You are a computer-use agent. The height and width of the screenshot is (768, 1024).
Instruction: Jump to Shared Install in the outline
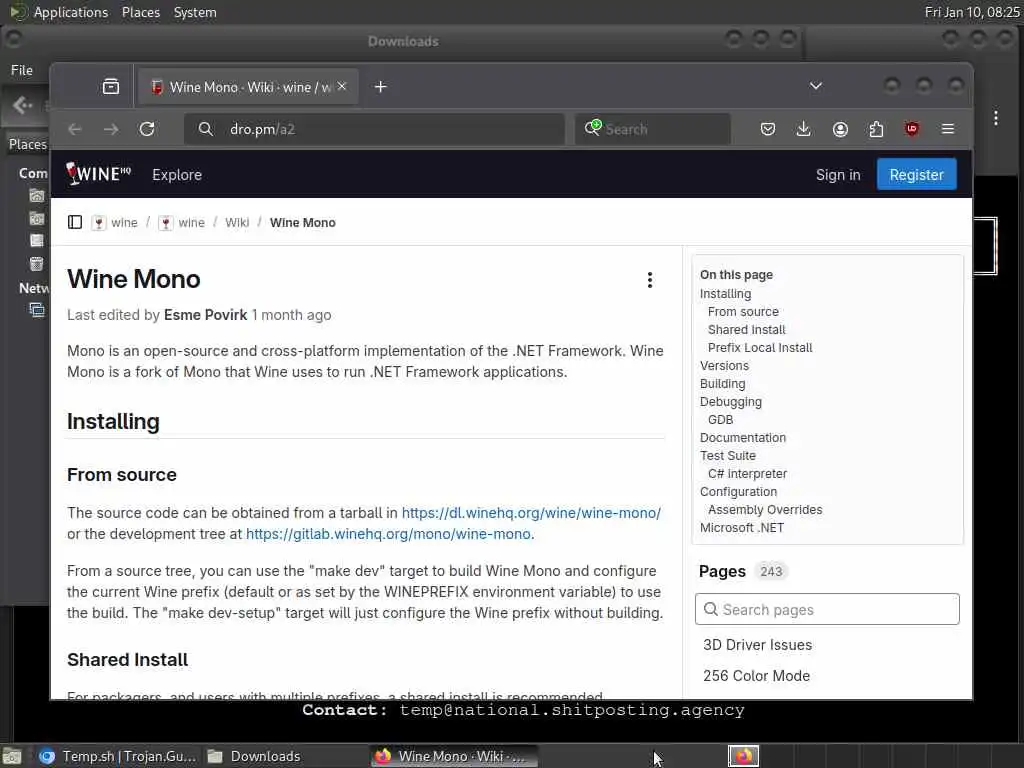pyautogui.click(x=746, y=330)
